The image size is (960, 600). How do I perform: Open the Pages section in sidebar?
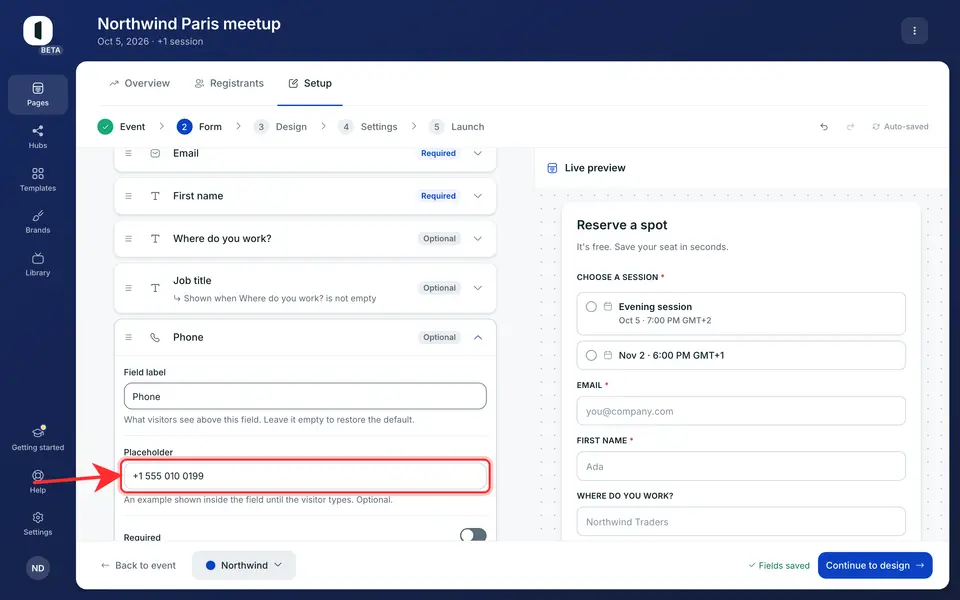[x=38, y=95]
